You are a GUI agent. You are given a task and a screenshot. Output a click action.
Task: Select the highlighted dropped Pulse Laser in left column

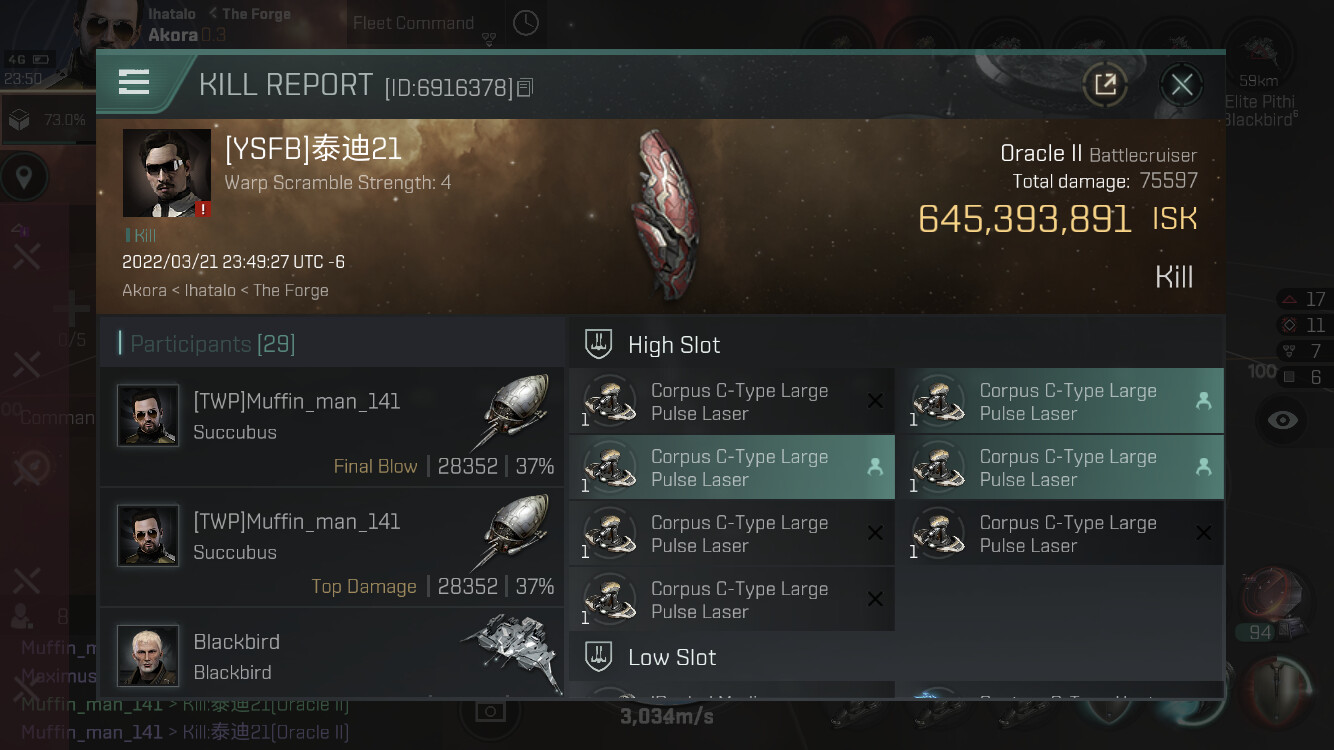click(732, 468)
